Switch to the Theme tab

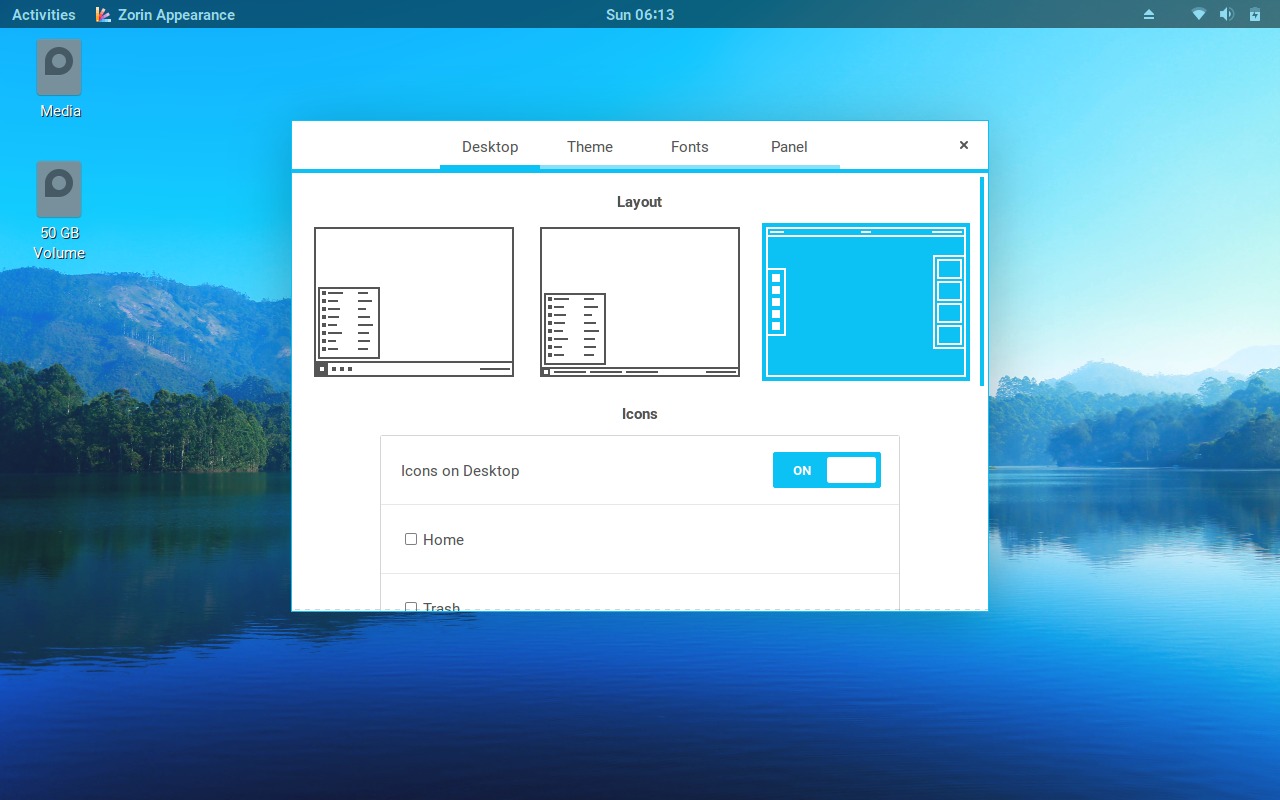tap(589, 146)
